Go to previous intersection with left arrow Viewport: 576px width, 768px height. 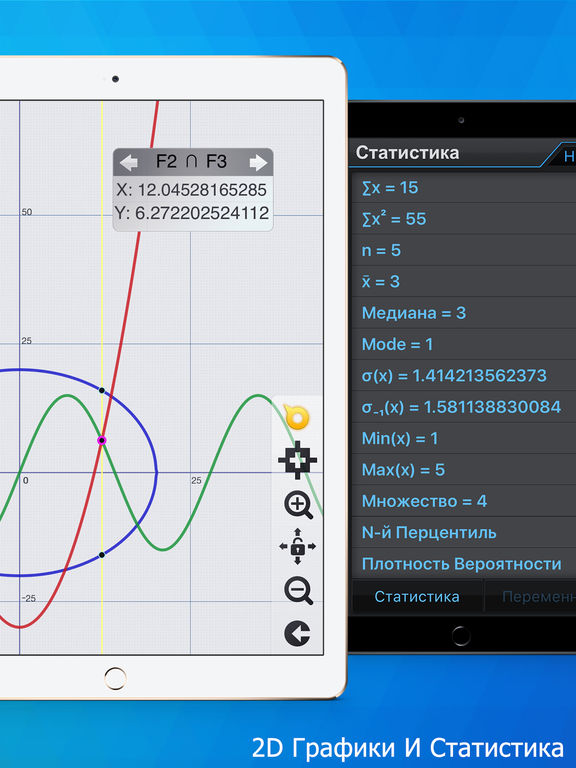129,163
